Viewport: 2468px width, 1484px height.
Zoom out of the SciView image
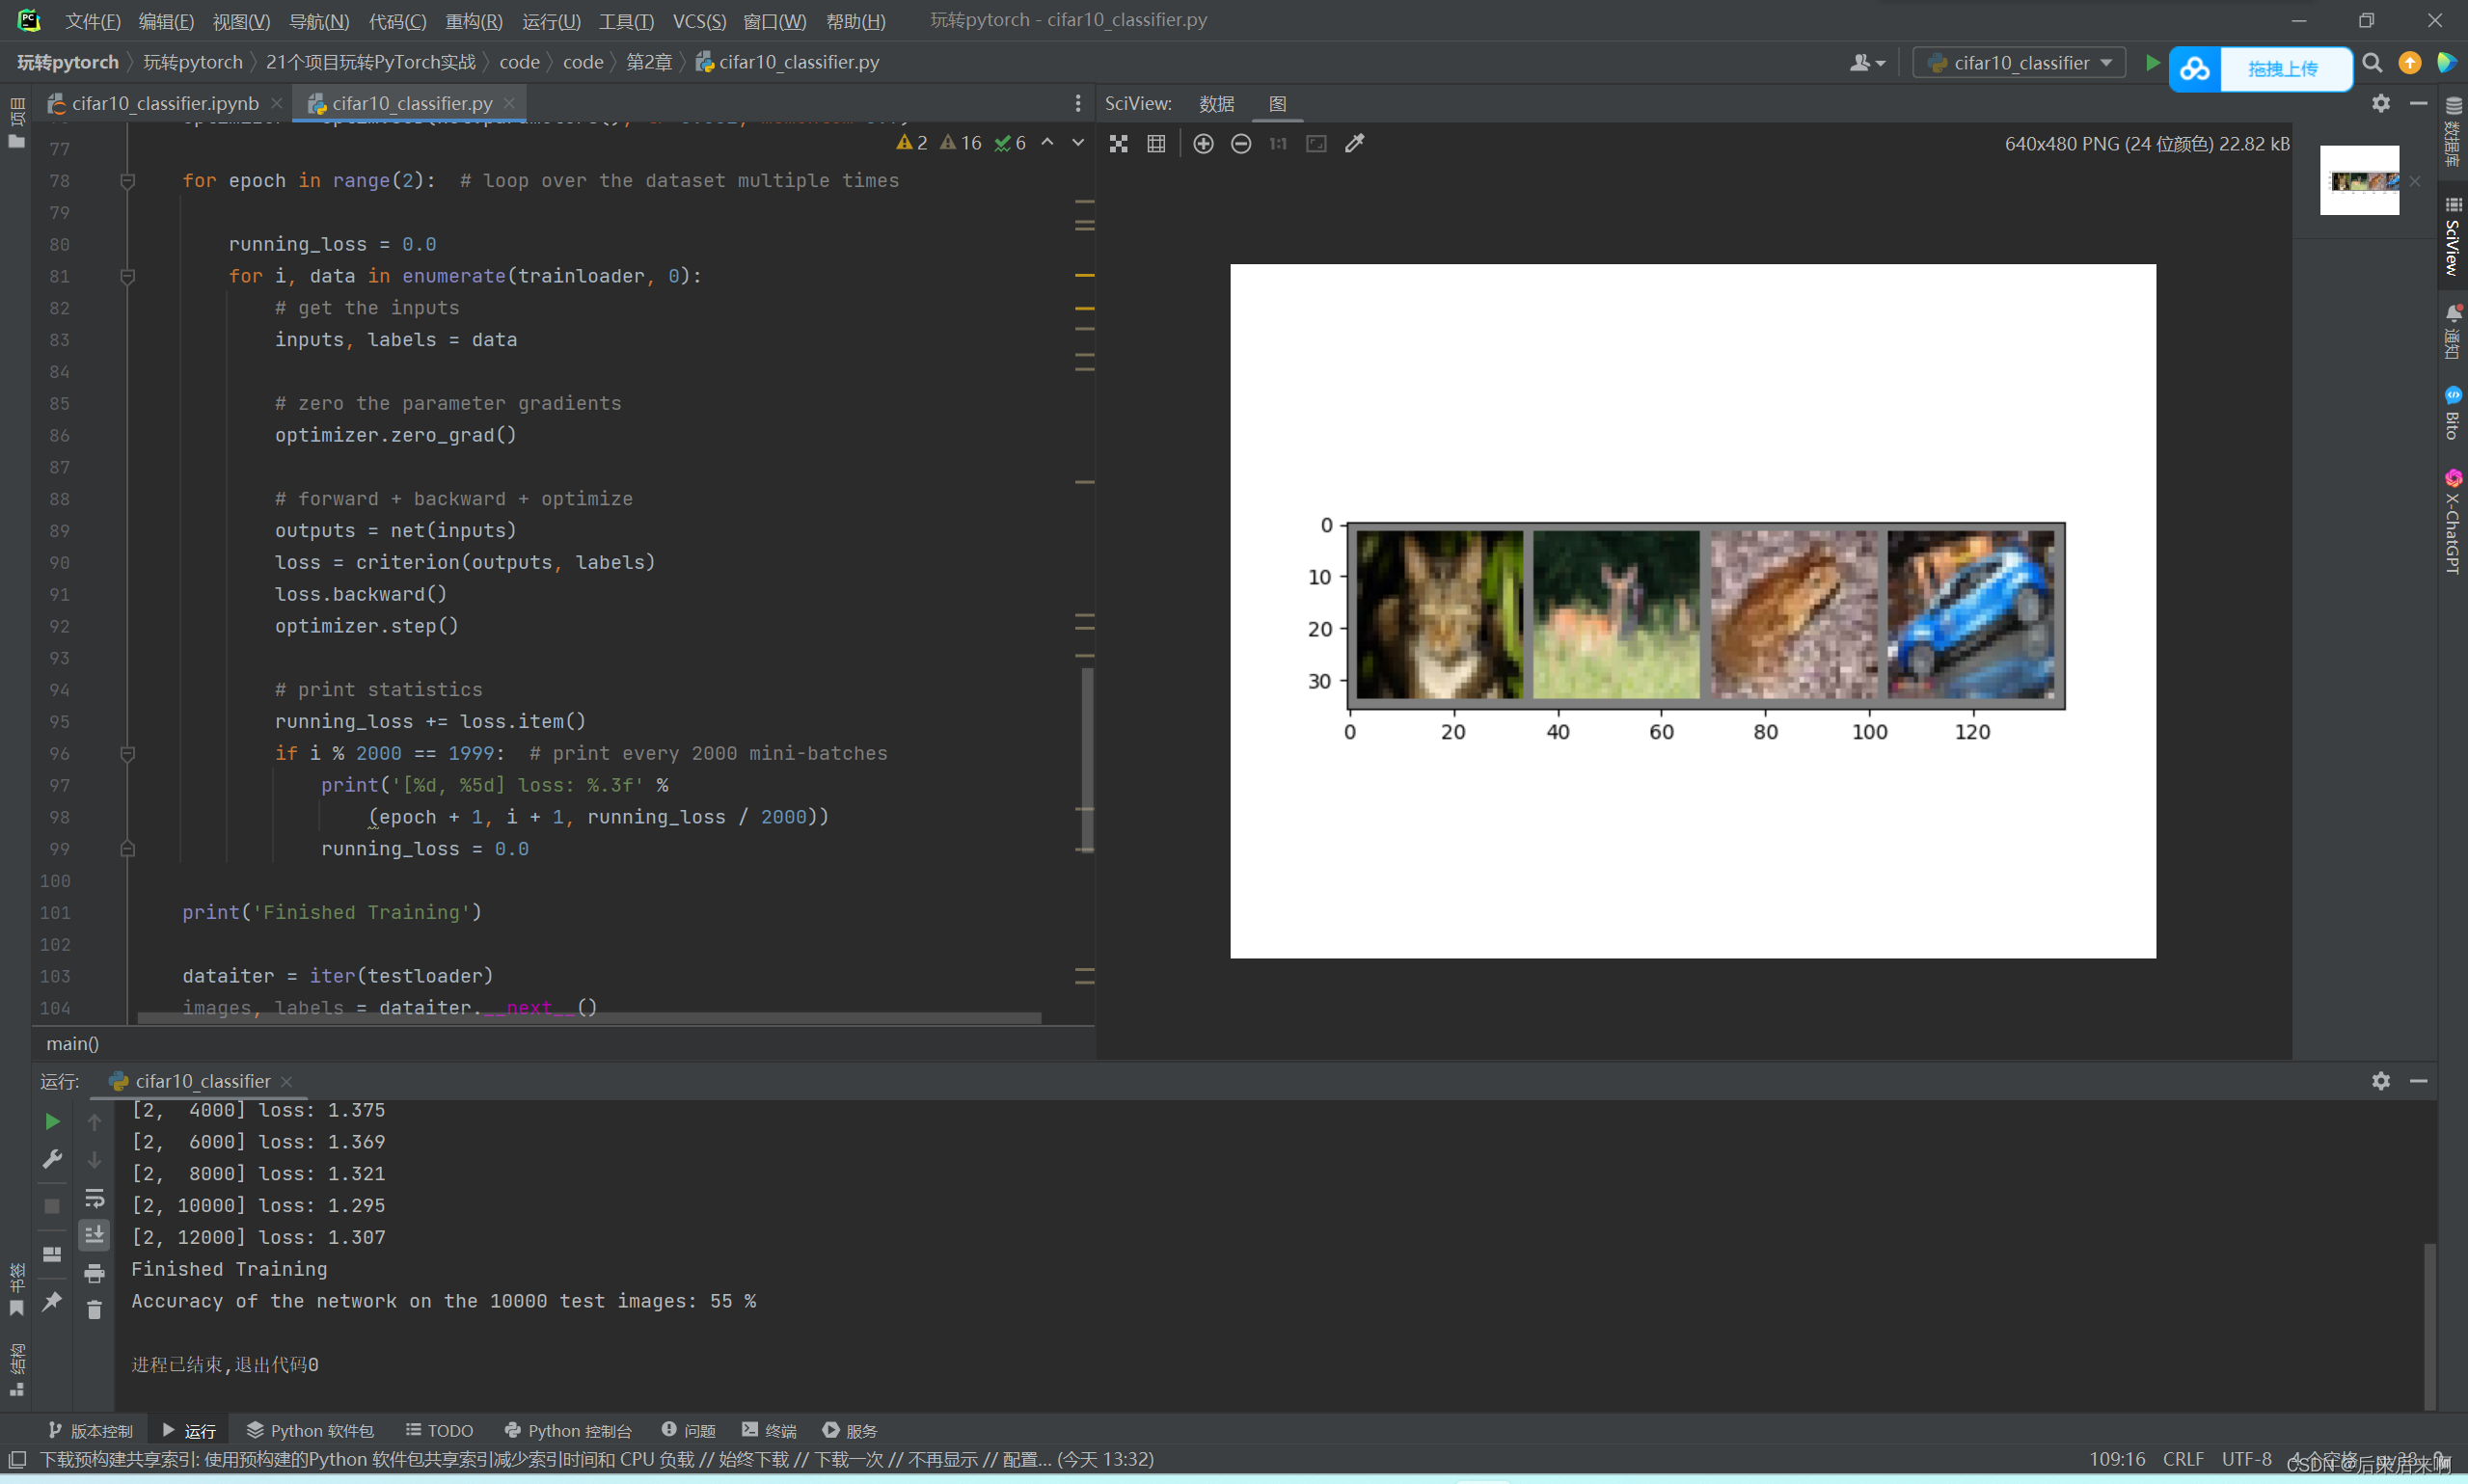coord(1240,143)
